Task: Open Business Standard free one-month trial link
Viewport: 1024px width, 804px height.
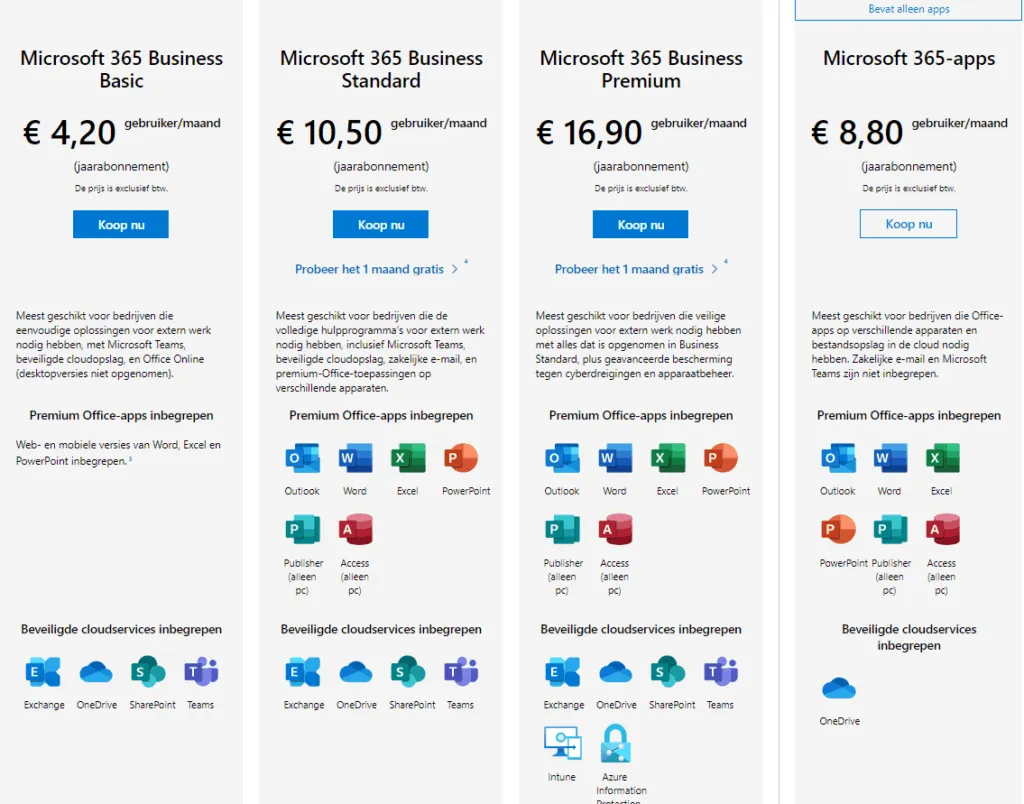Action: point(369,269)
